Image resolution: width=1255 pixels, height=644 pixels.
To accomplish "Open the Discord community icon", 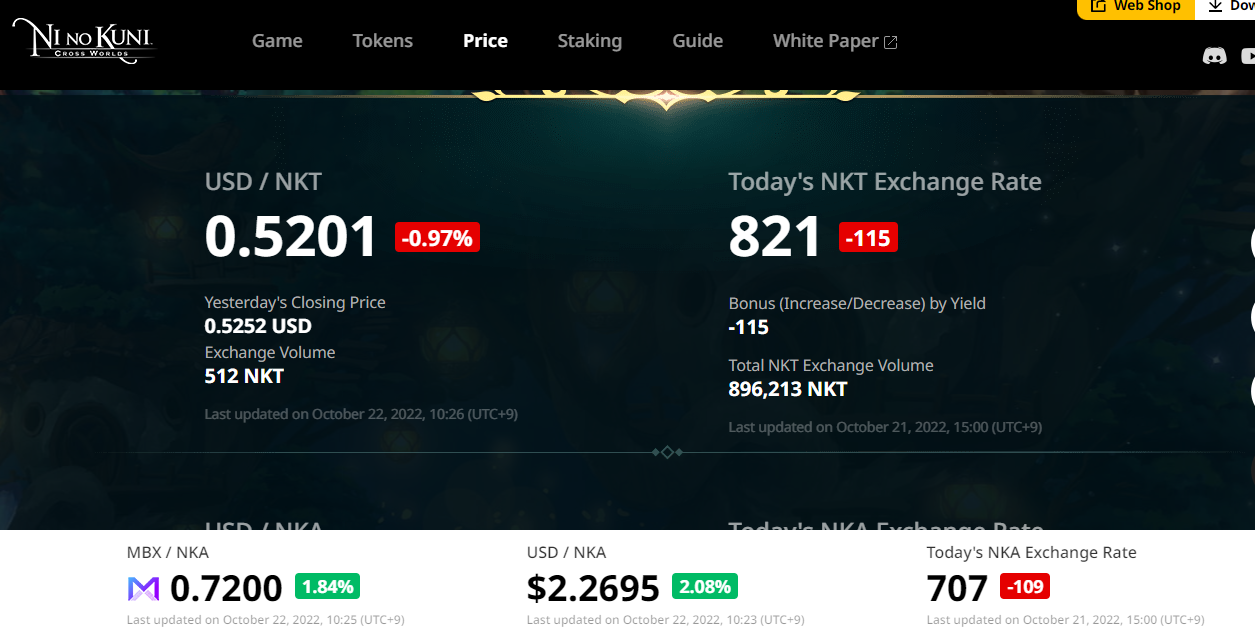I will [x=1214, y=56].
